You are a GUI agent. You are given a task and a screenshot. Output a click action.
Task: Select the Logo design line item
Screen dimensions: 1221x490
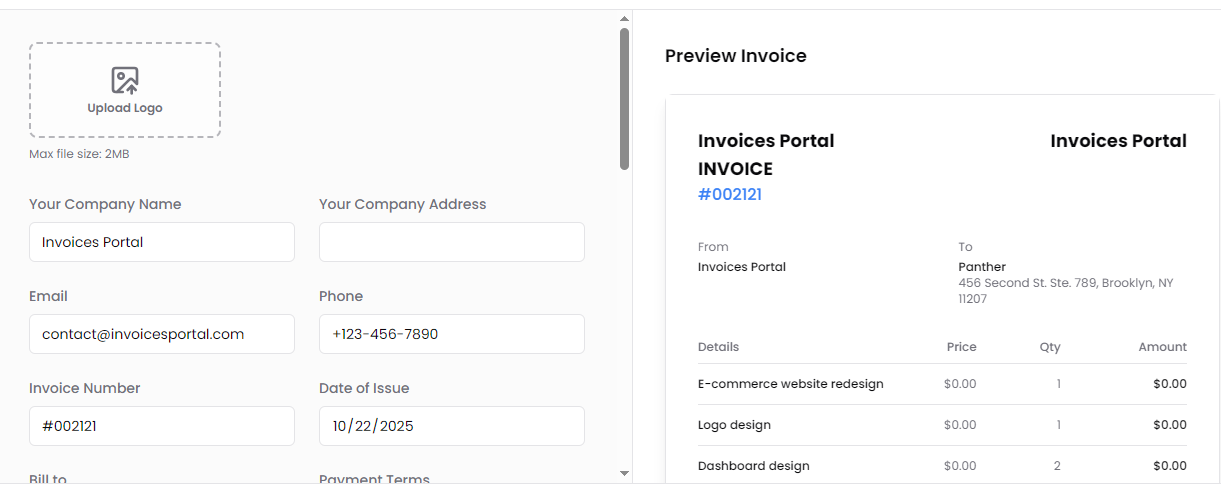click(735, 425)
